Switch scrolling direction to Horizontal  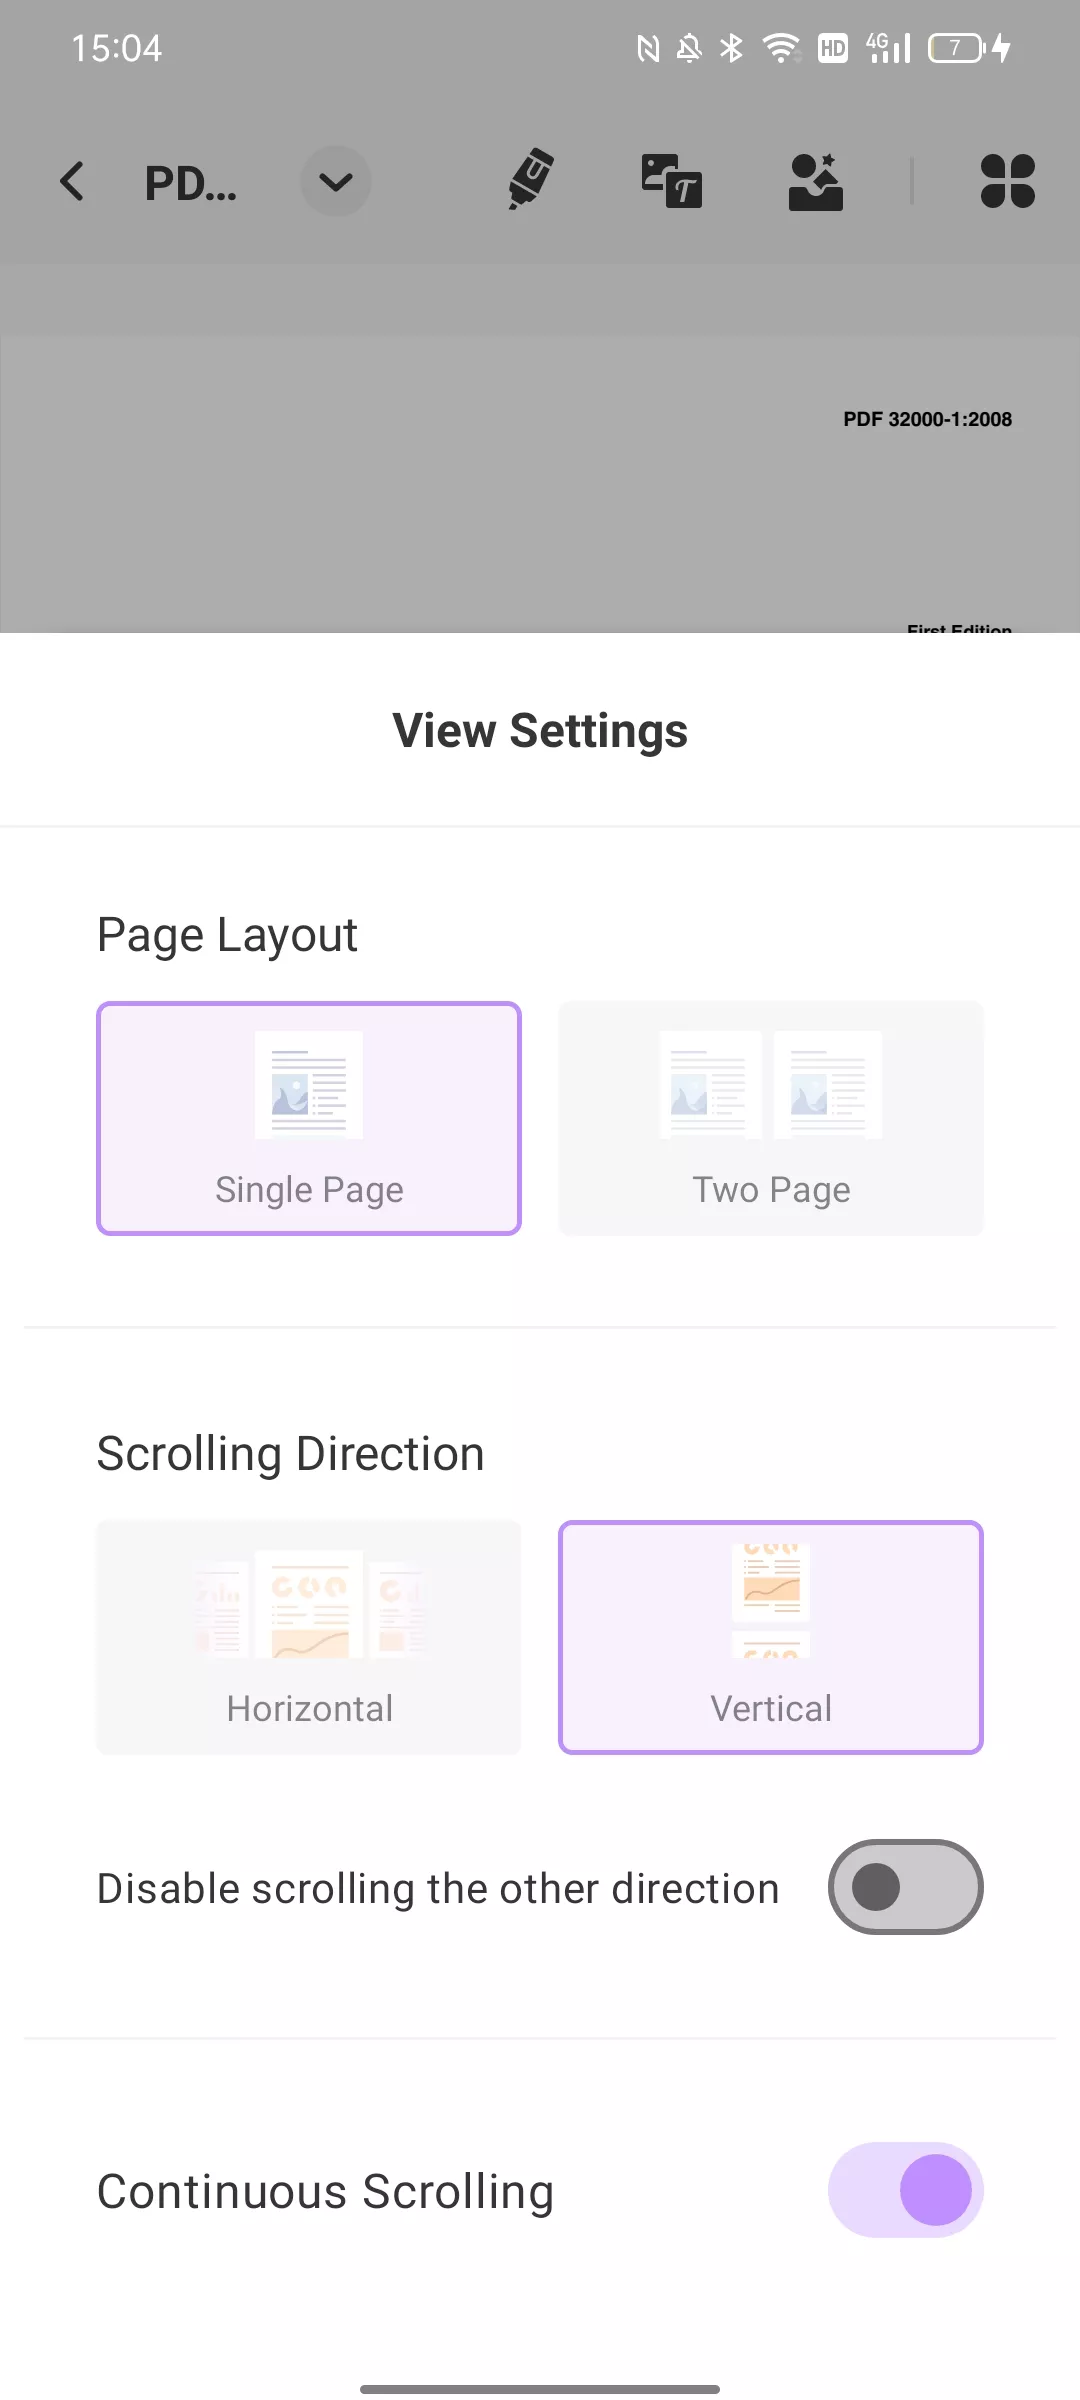click(x=309, y=1637)
